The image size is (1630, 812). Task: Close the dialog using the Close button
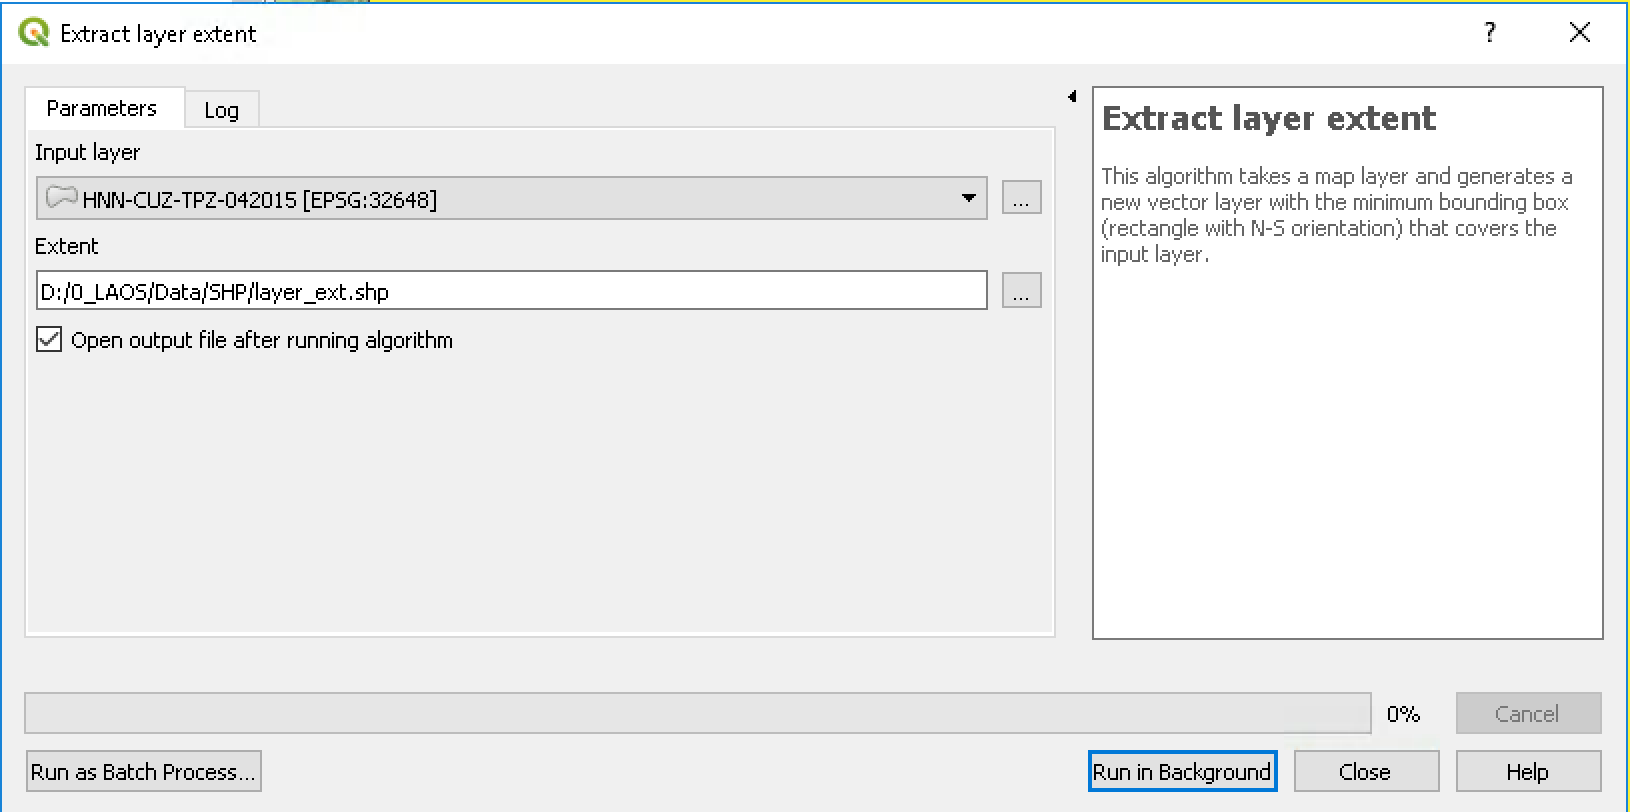(1366, 771)
